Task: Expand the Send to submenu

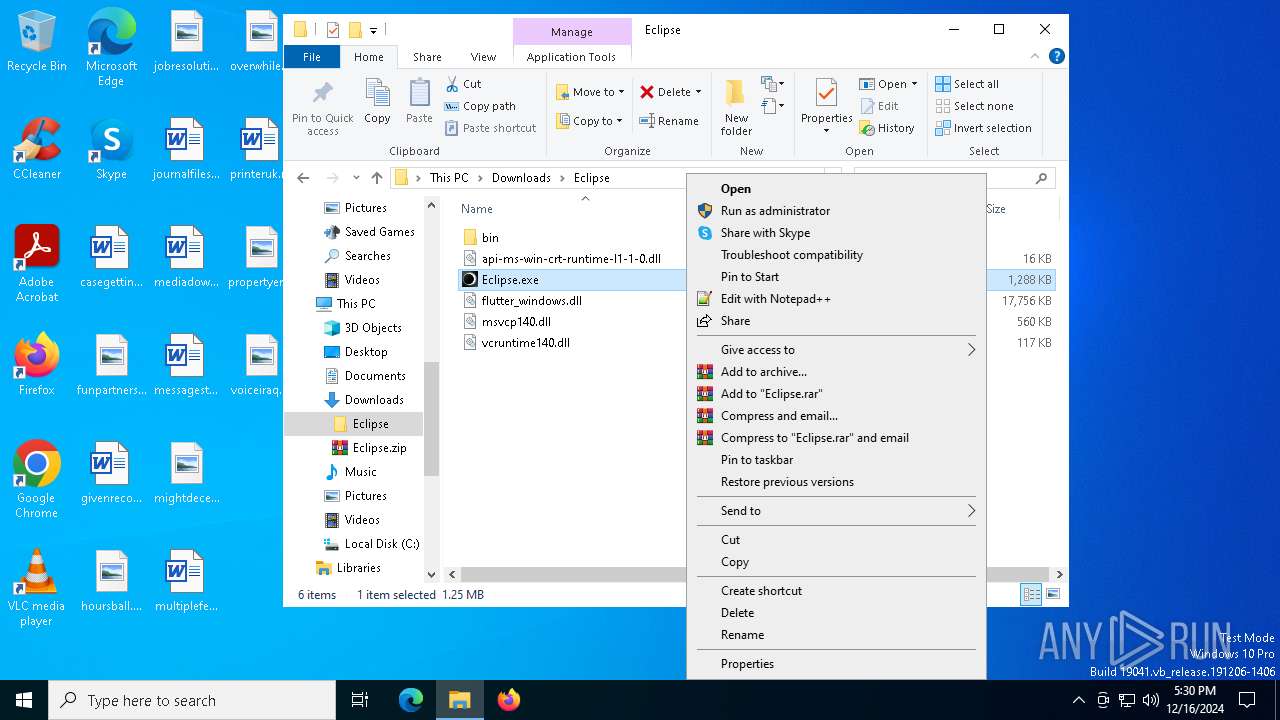Action: click(836, 511)
